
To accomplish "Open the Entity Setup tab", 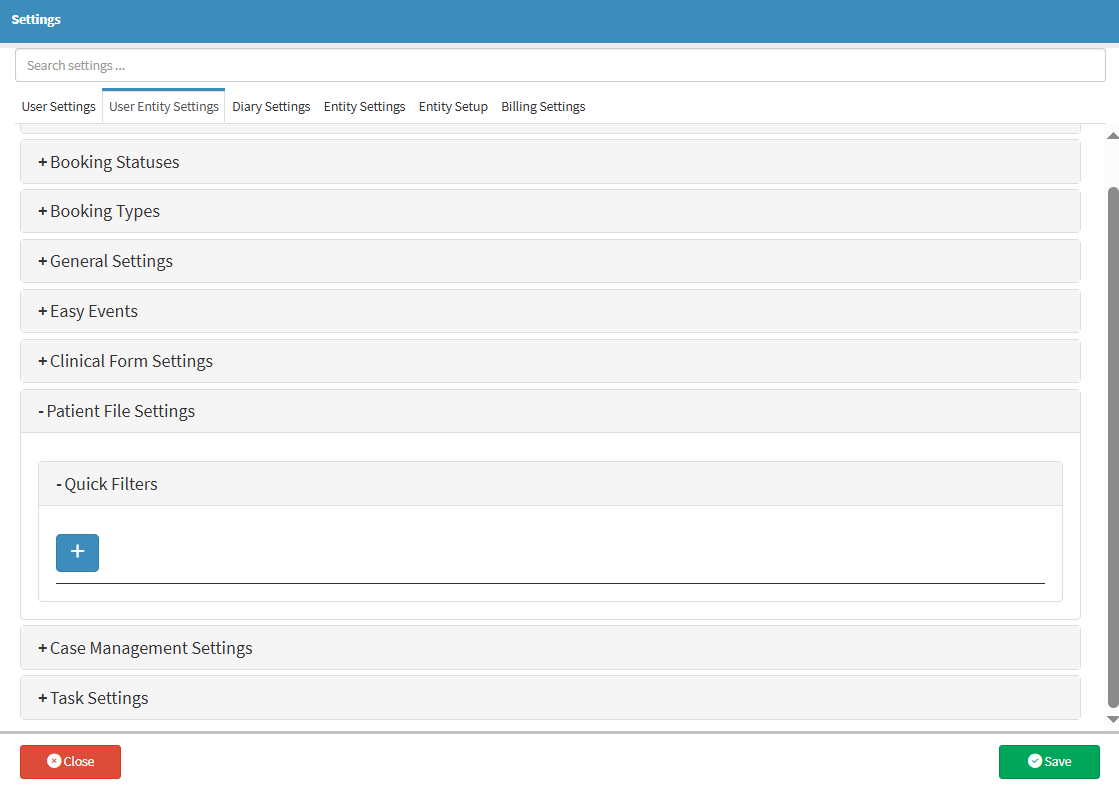I will [x=453, y=107].
